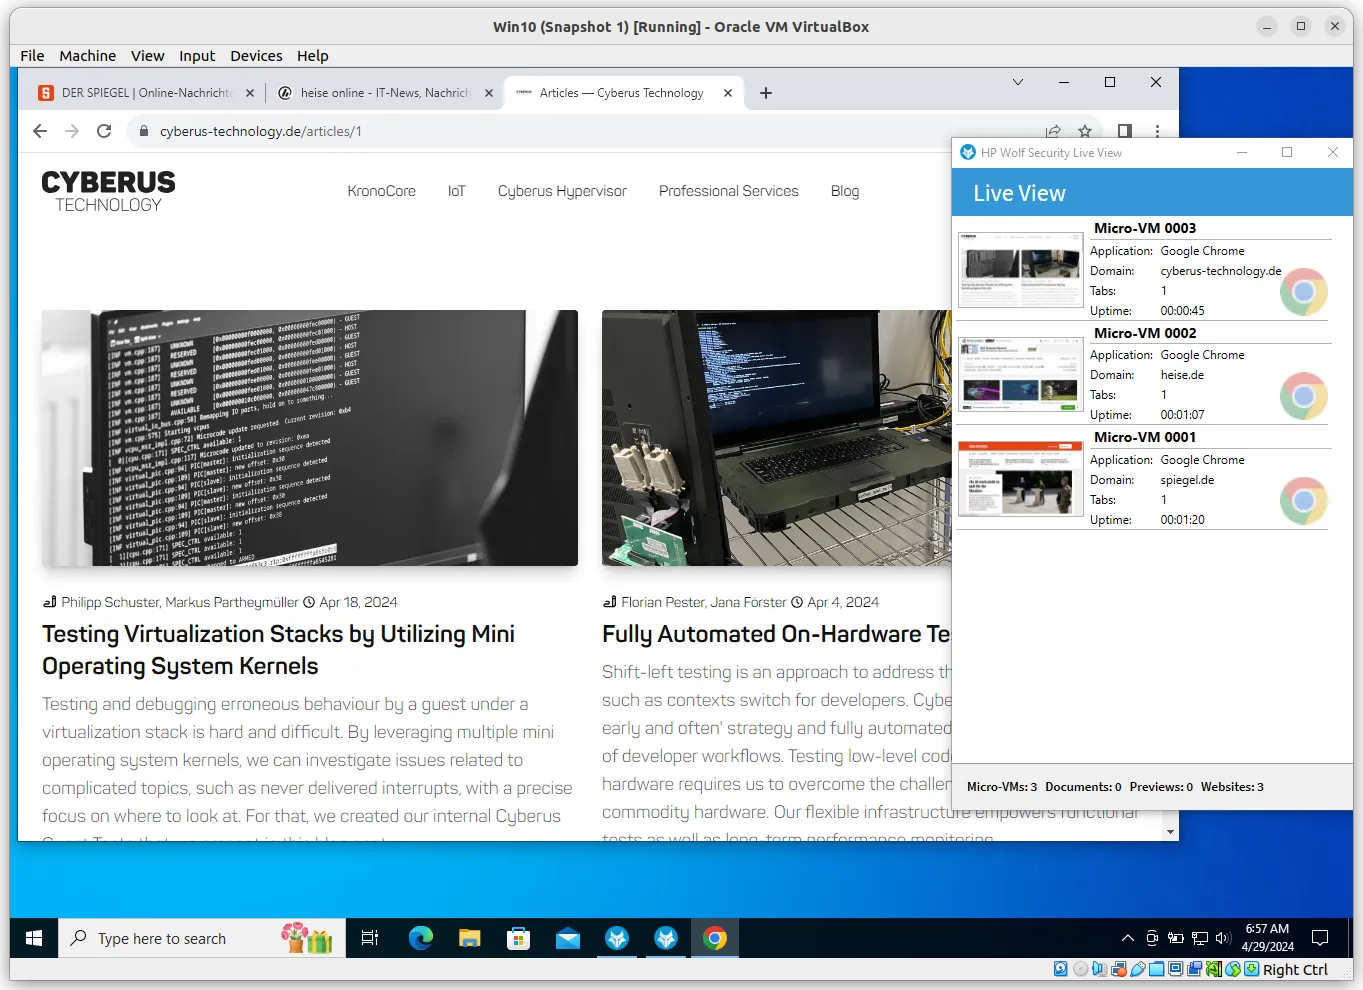Toggle the taskbar Task View button
The image size is (1363, 990).
369,938
